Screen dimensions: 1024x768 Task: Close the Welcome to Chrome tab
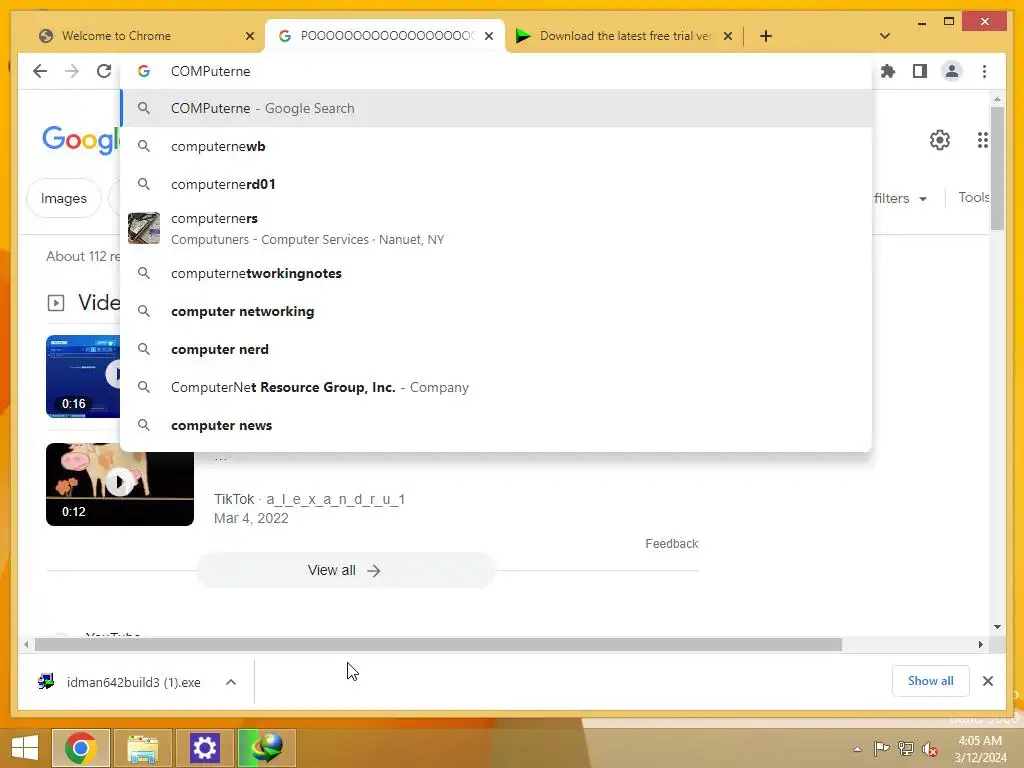click(249, 36)
